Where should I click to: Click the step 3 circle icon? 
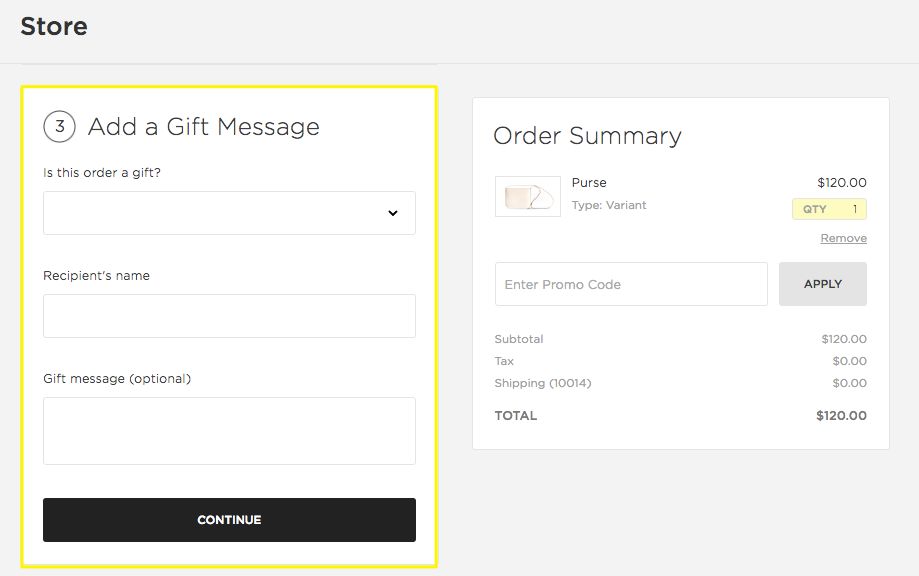pyautogui.click(x=59, y=127)
